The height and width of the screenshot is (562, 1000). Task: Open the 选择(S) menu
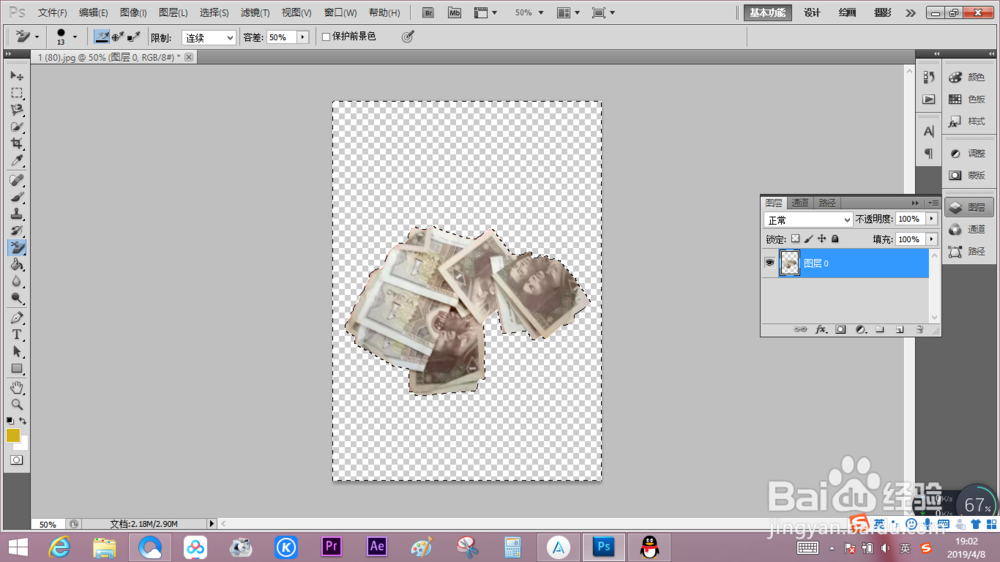[214, 13]
